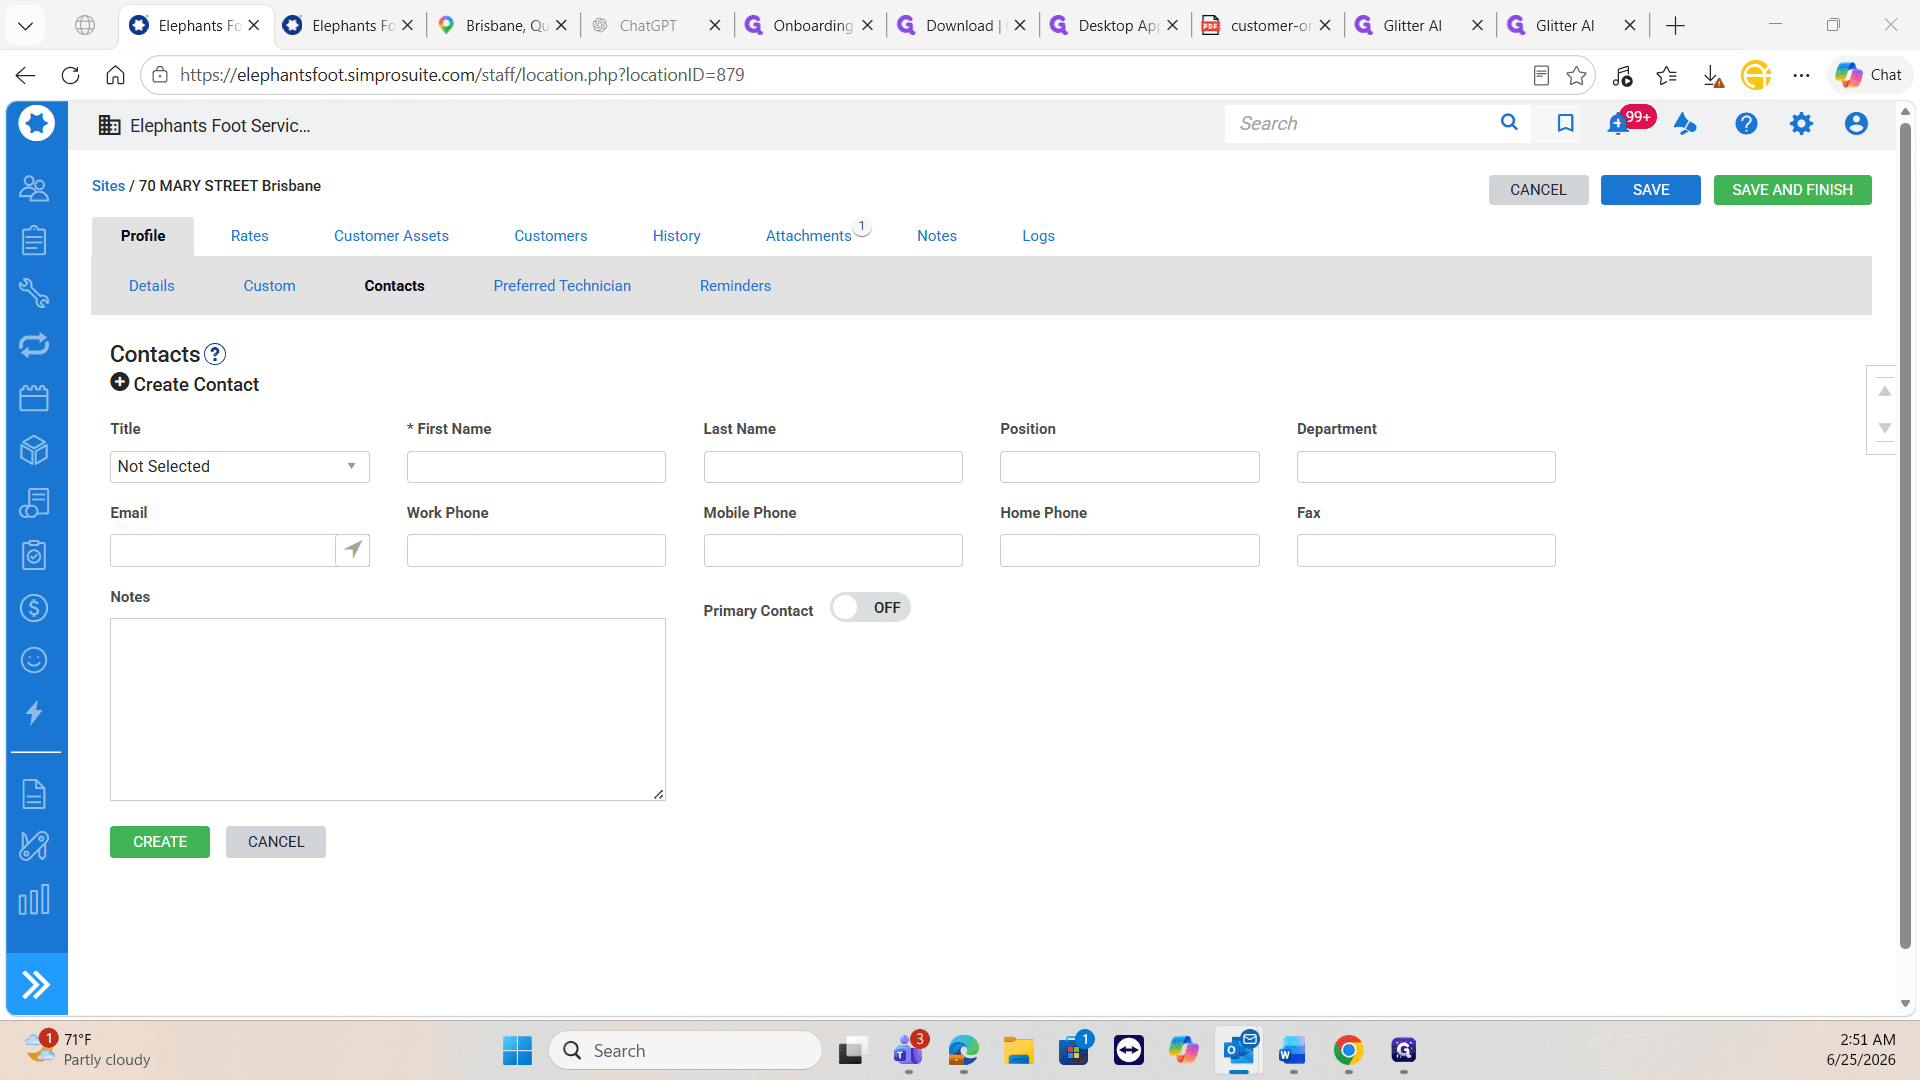This screenshot has height=1080, width=1920.
Task: Open the wrench Jobs sidebar icon
Action: (34, 293)
